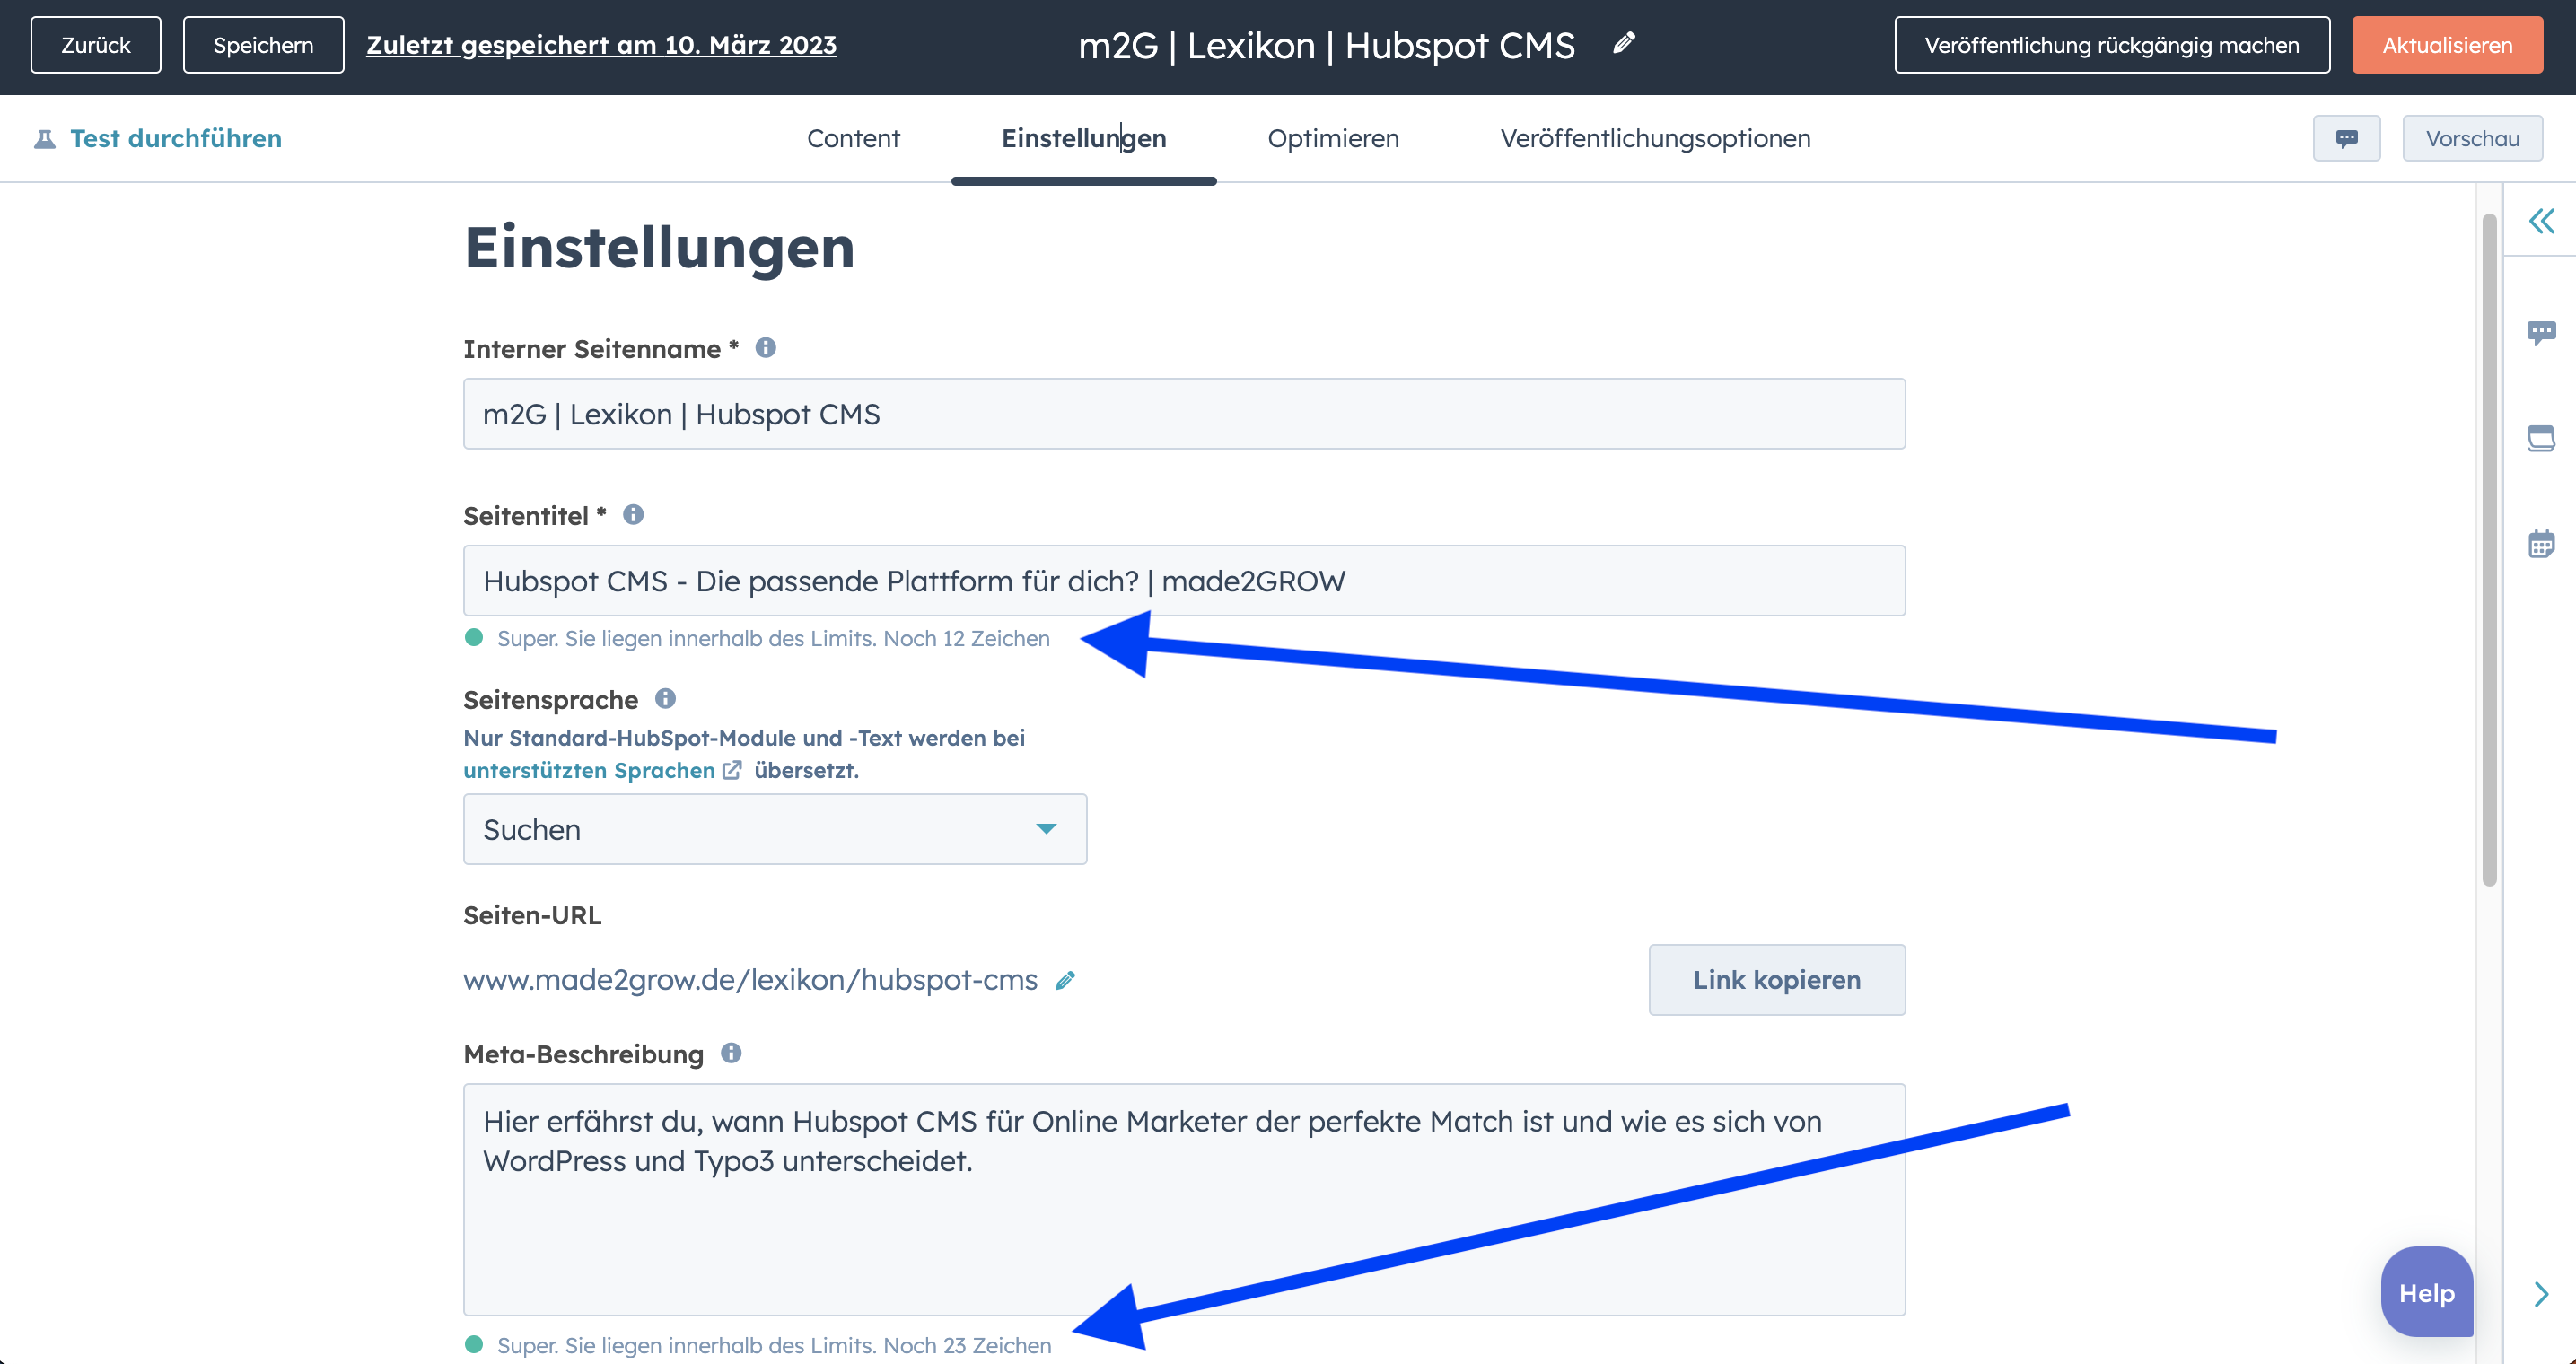This screenshot has height=1364, width=2576.
Task: Click the 'Noch 23 Zeichen' status text
Action: 967,1345
